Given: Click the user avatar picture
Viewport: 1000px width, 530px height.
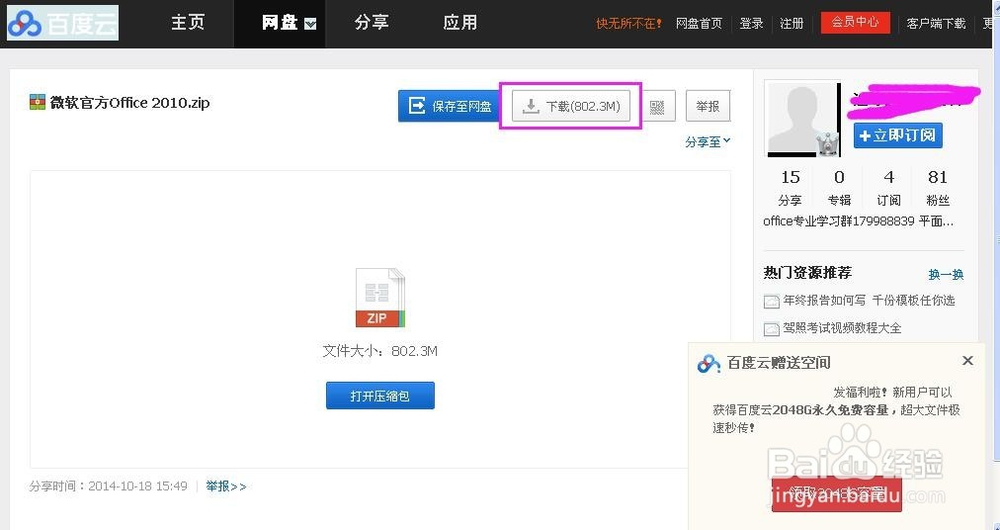Looking at the screenshot, I should point(802,119).
